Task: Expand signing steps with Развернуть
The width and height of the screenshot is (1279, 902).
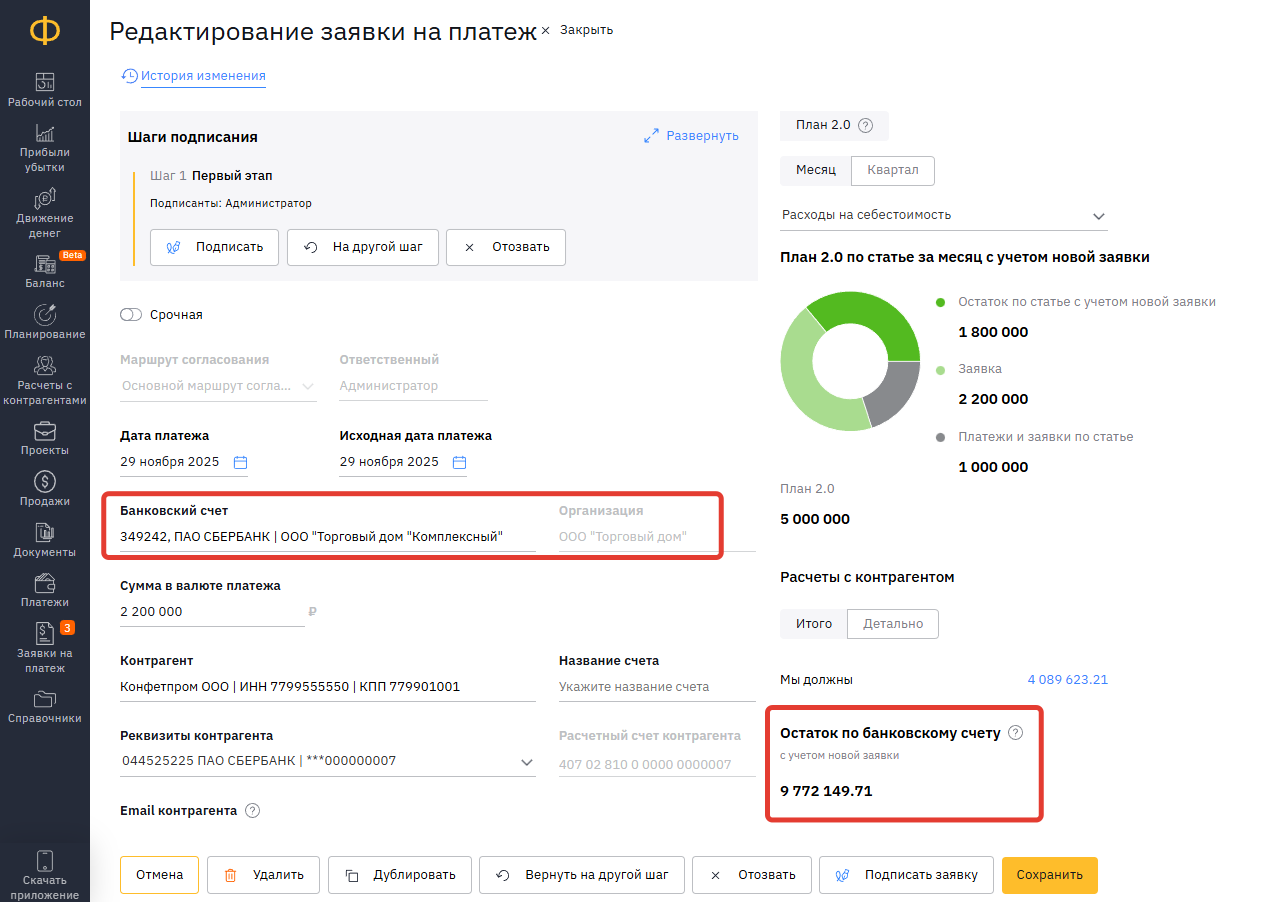Action: 691,136
